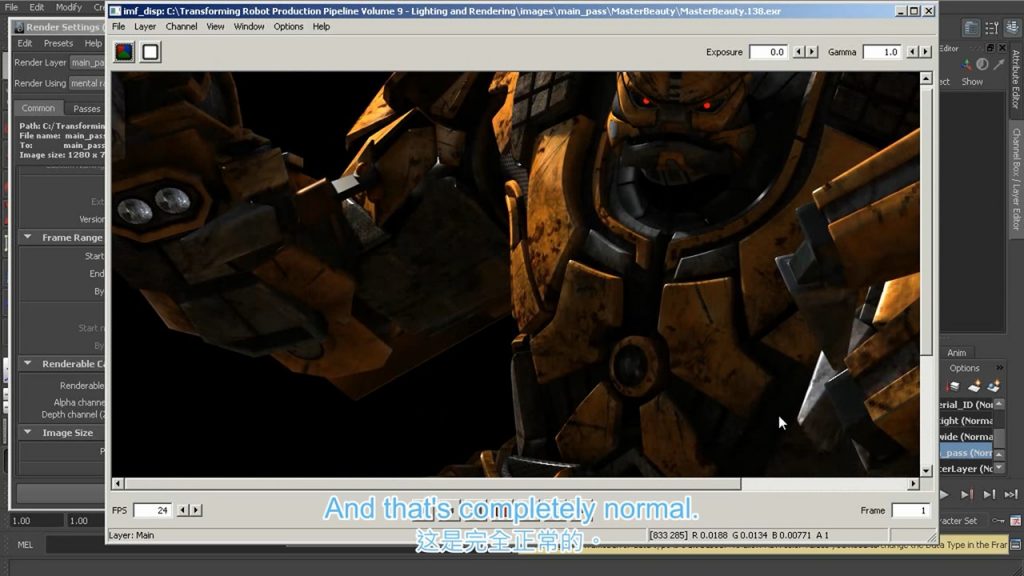Toggle the Attribute Editor shelf icon
The image size is (1024, 576).
click(x=972, y=27)
